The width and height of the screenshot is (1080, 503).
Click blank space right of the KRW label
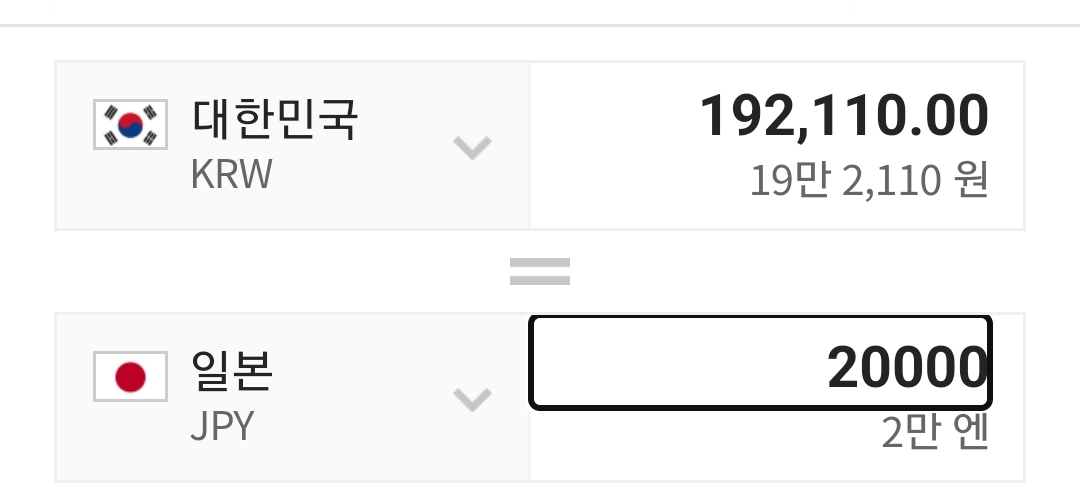360,176
